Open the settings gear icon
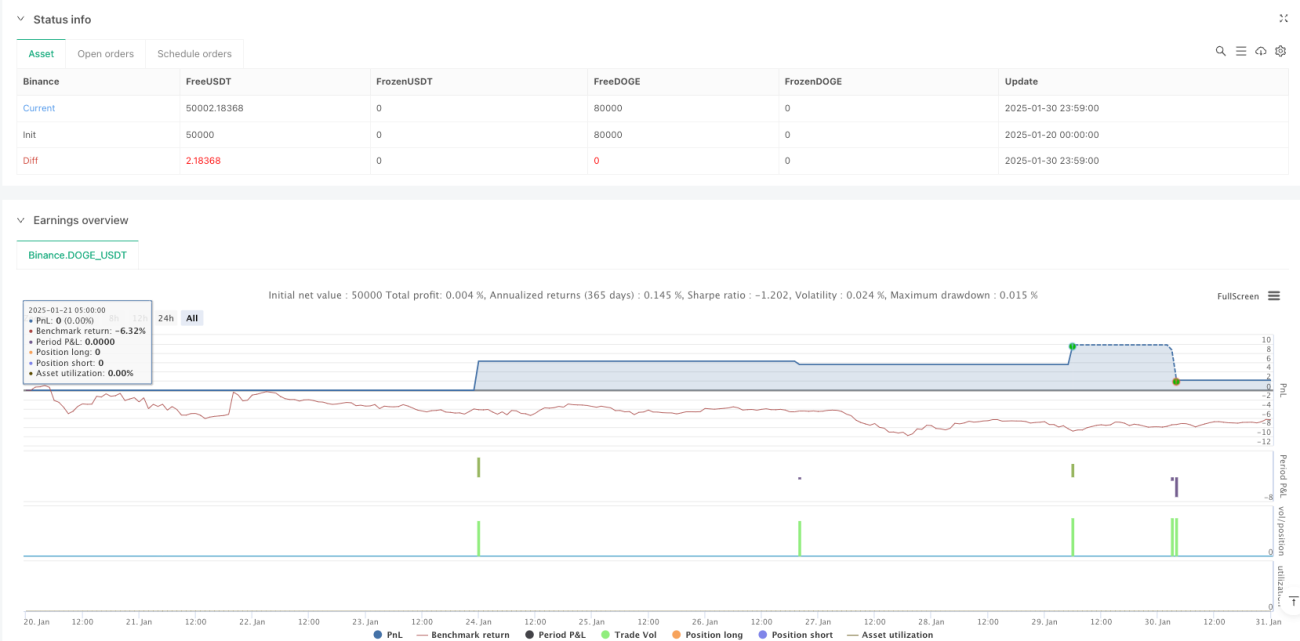The height and width of the screenshot is (641, 1300). click(1280, 51)
